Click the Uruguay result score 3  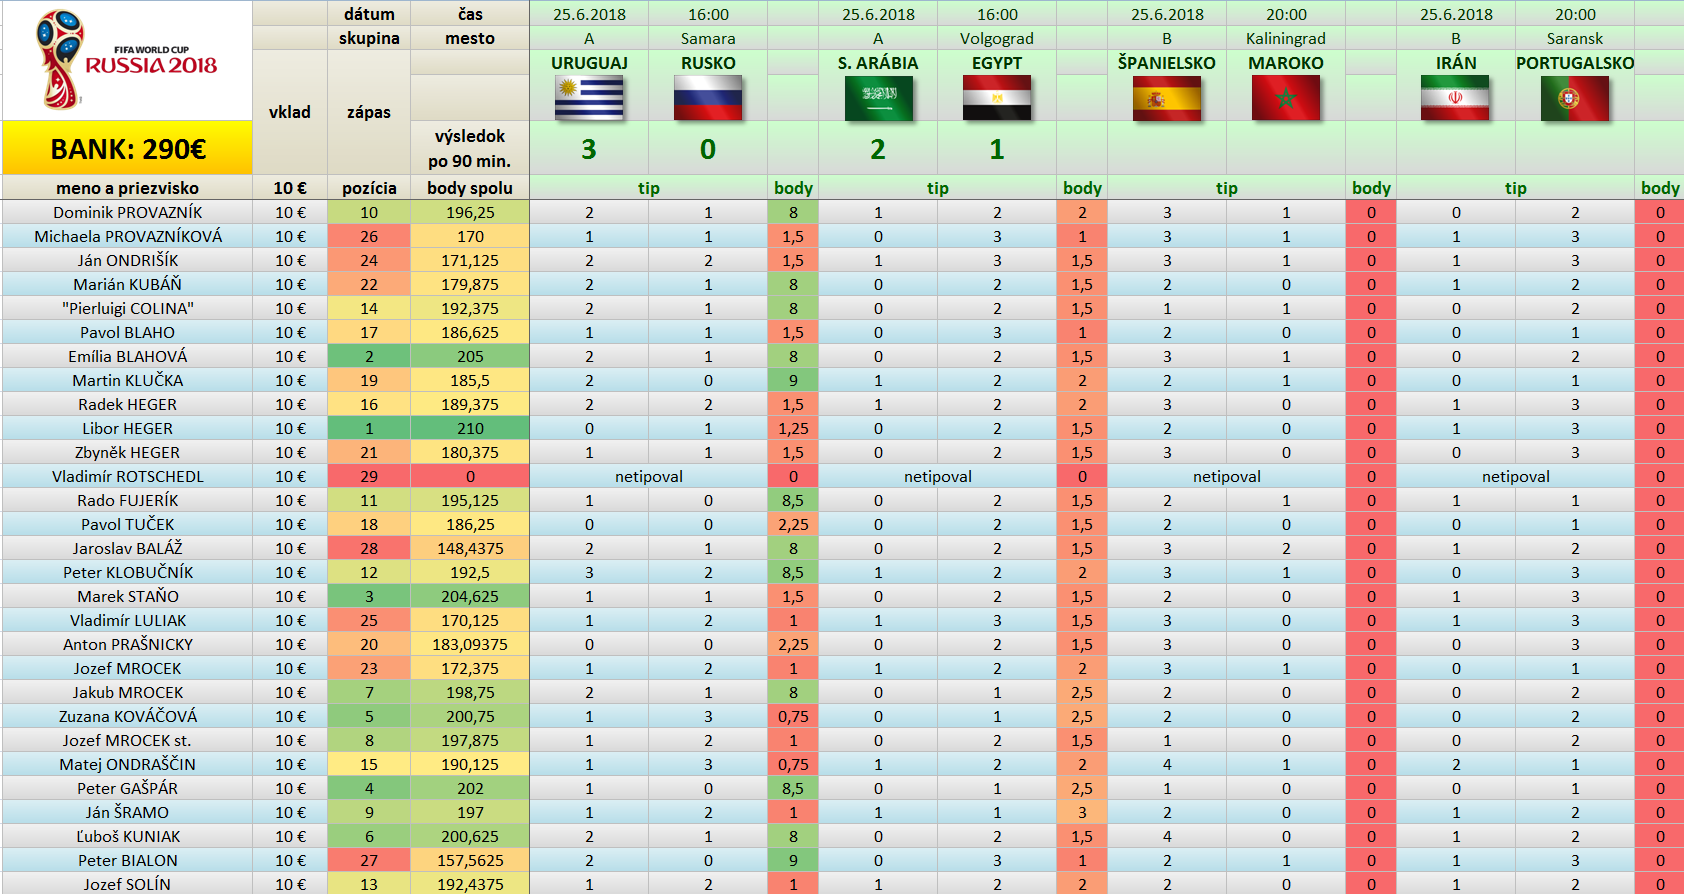pyautogui.click(x=589, y=149)
